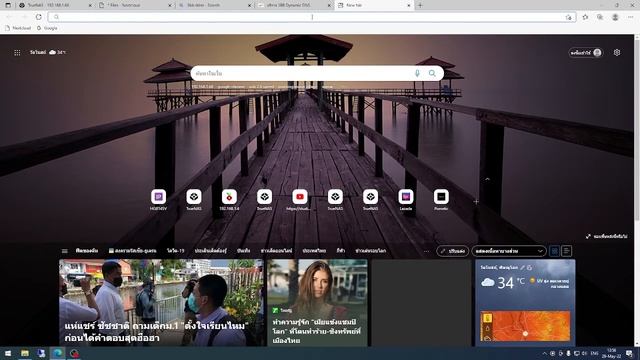Select the โควิด-19 feed tab

[x=176, y=251]
